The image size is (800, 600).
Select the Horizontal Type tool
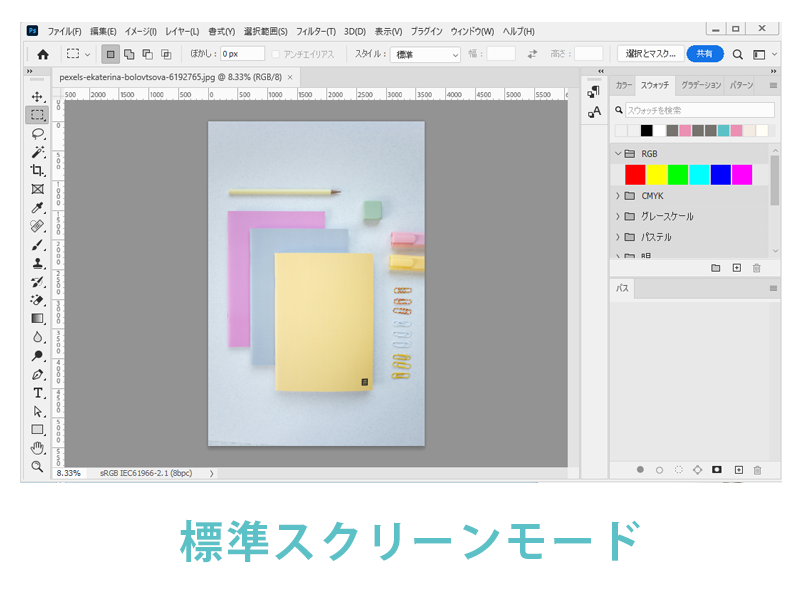(38, 392)
